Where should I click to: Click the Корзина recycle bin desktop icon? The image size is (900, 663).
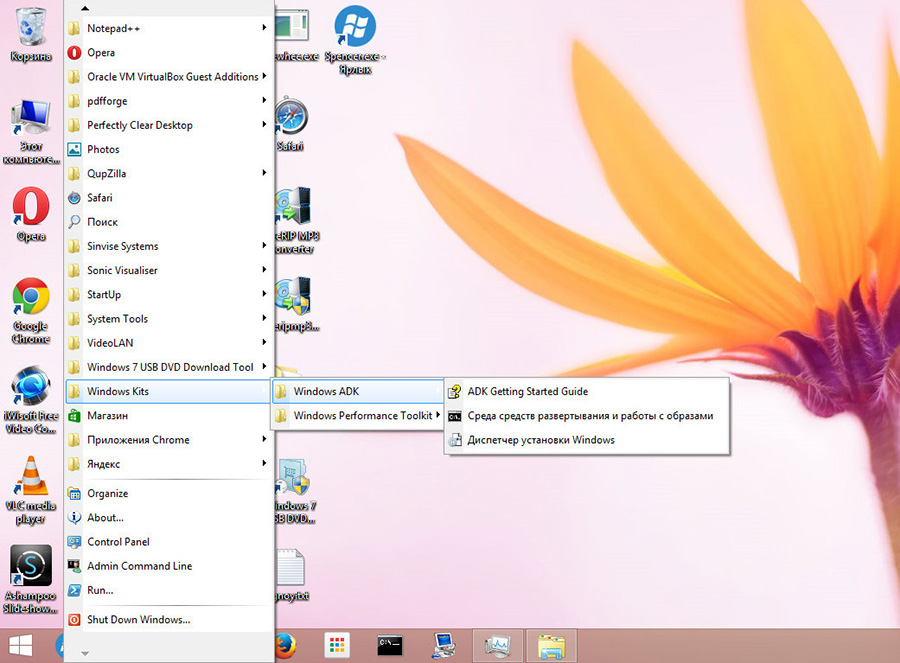point(31,34)
